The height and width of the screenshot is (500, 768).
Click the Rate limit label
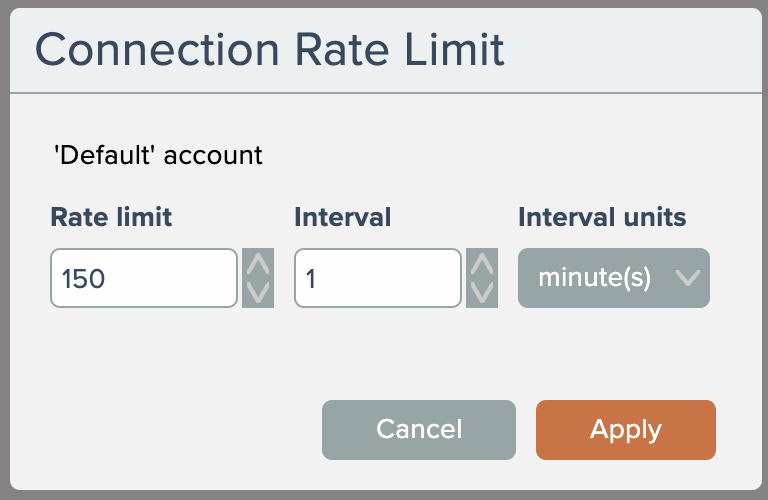point(111,216)
